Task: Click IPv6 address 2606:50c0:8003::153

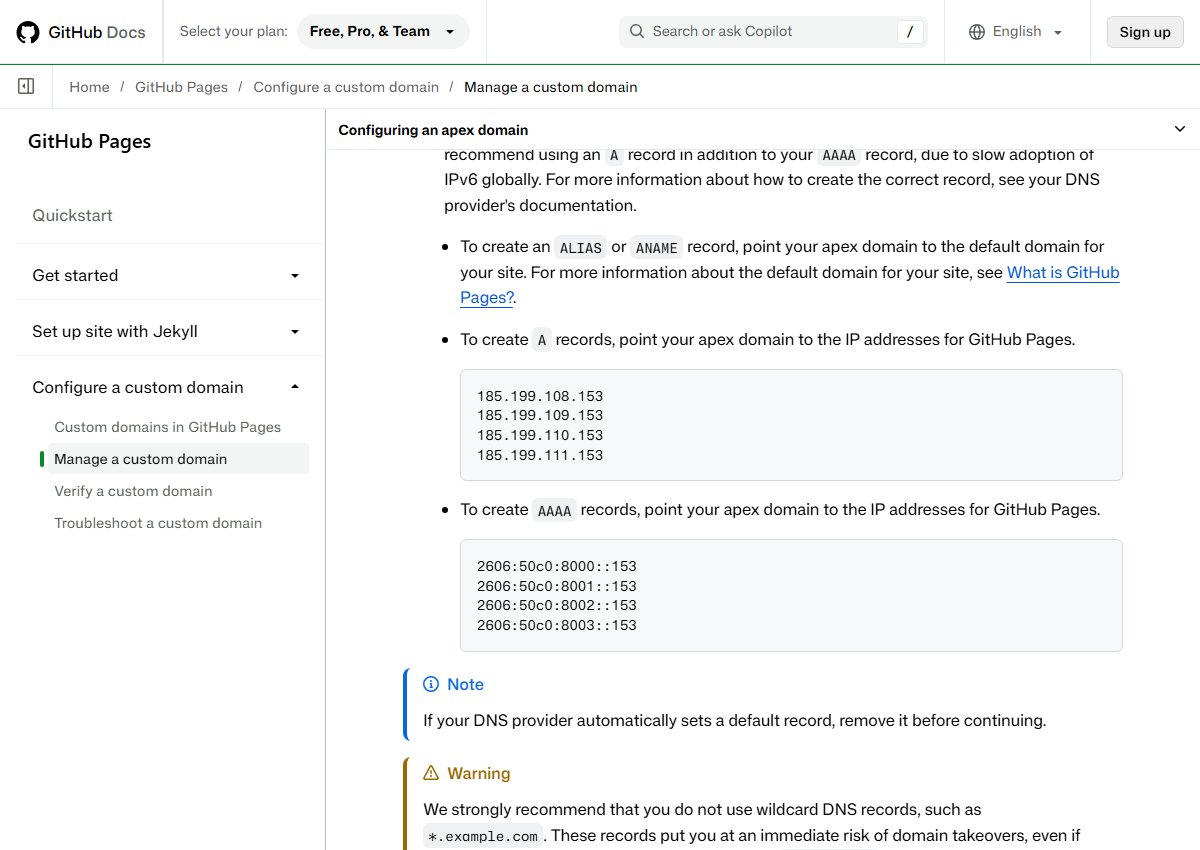Action: click(557, 625)
